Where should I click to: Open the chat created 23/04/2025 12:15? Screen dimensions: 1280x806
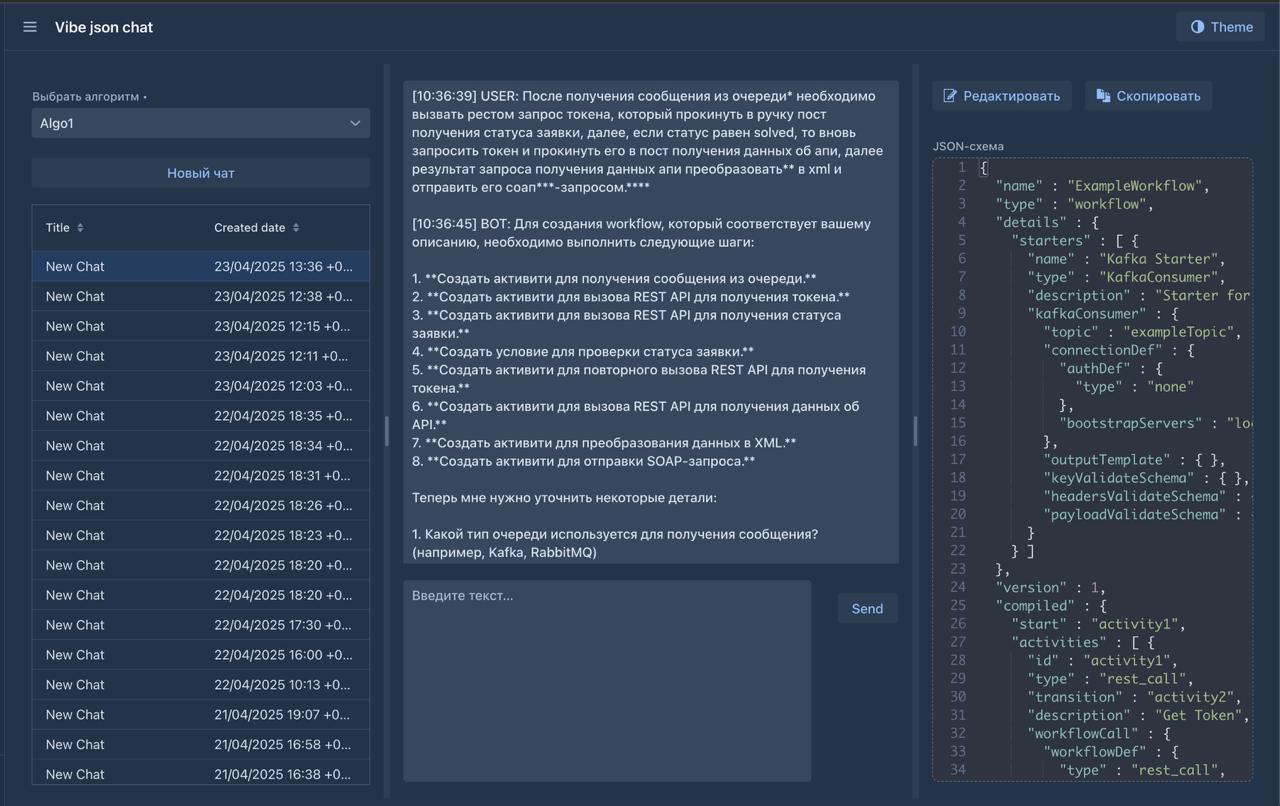click(201, 326)
